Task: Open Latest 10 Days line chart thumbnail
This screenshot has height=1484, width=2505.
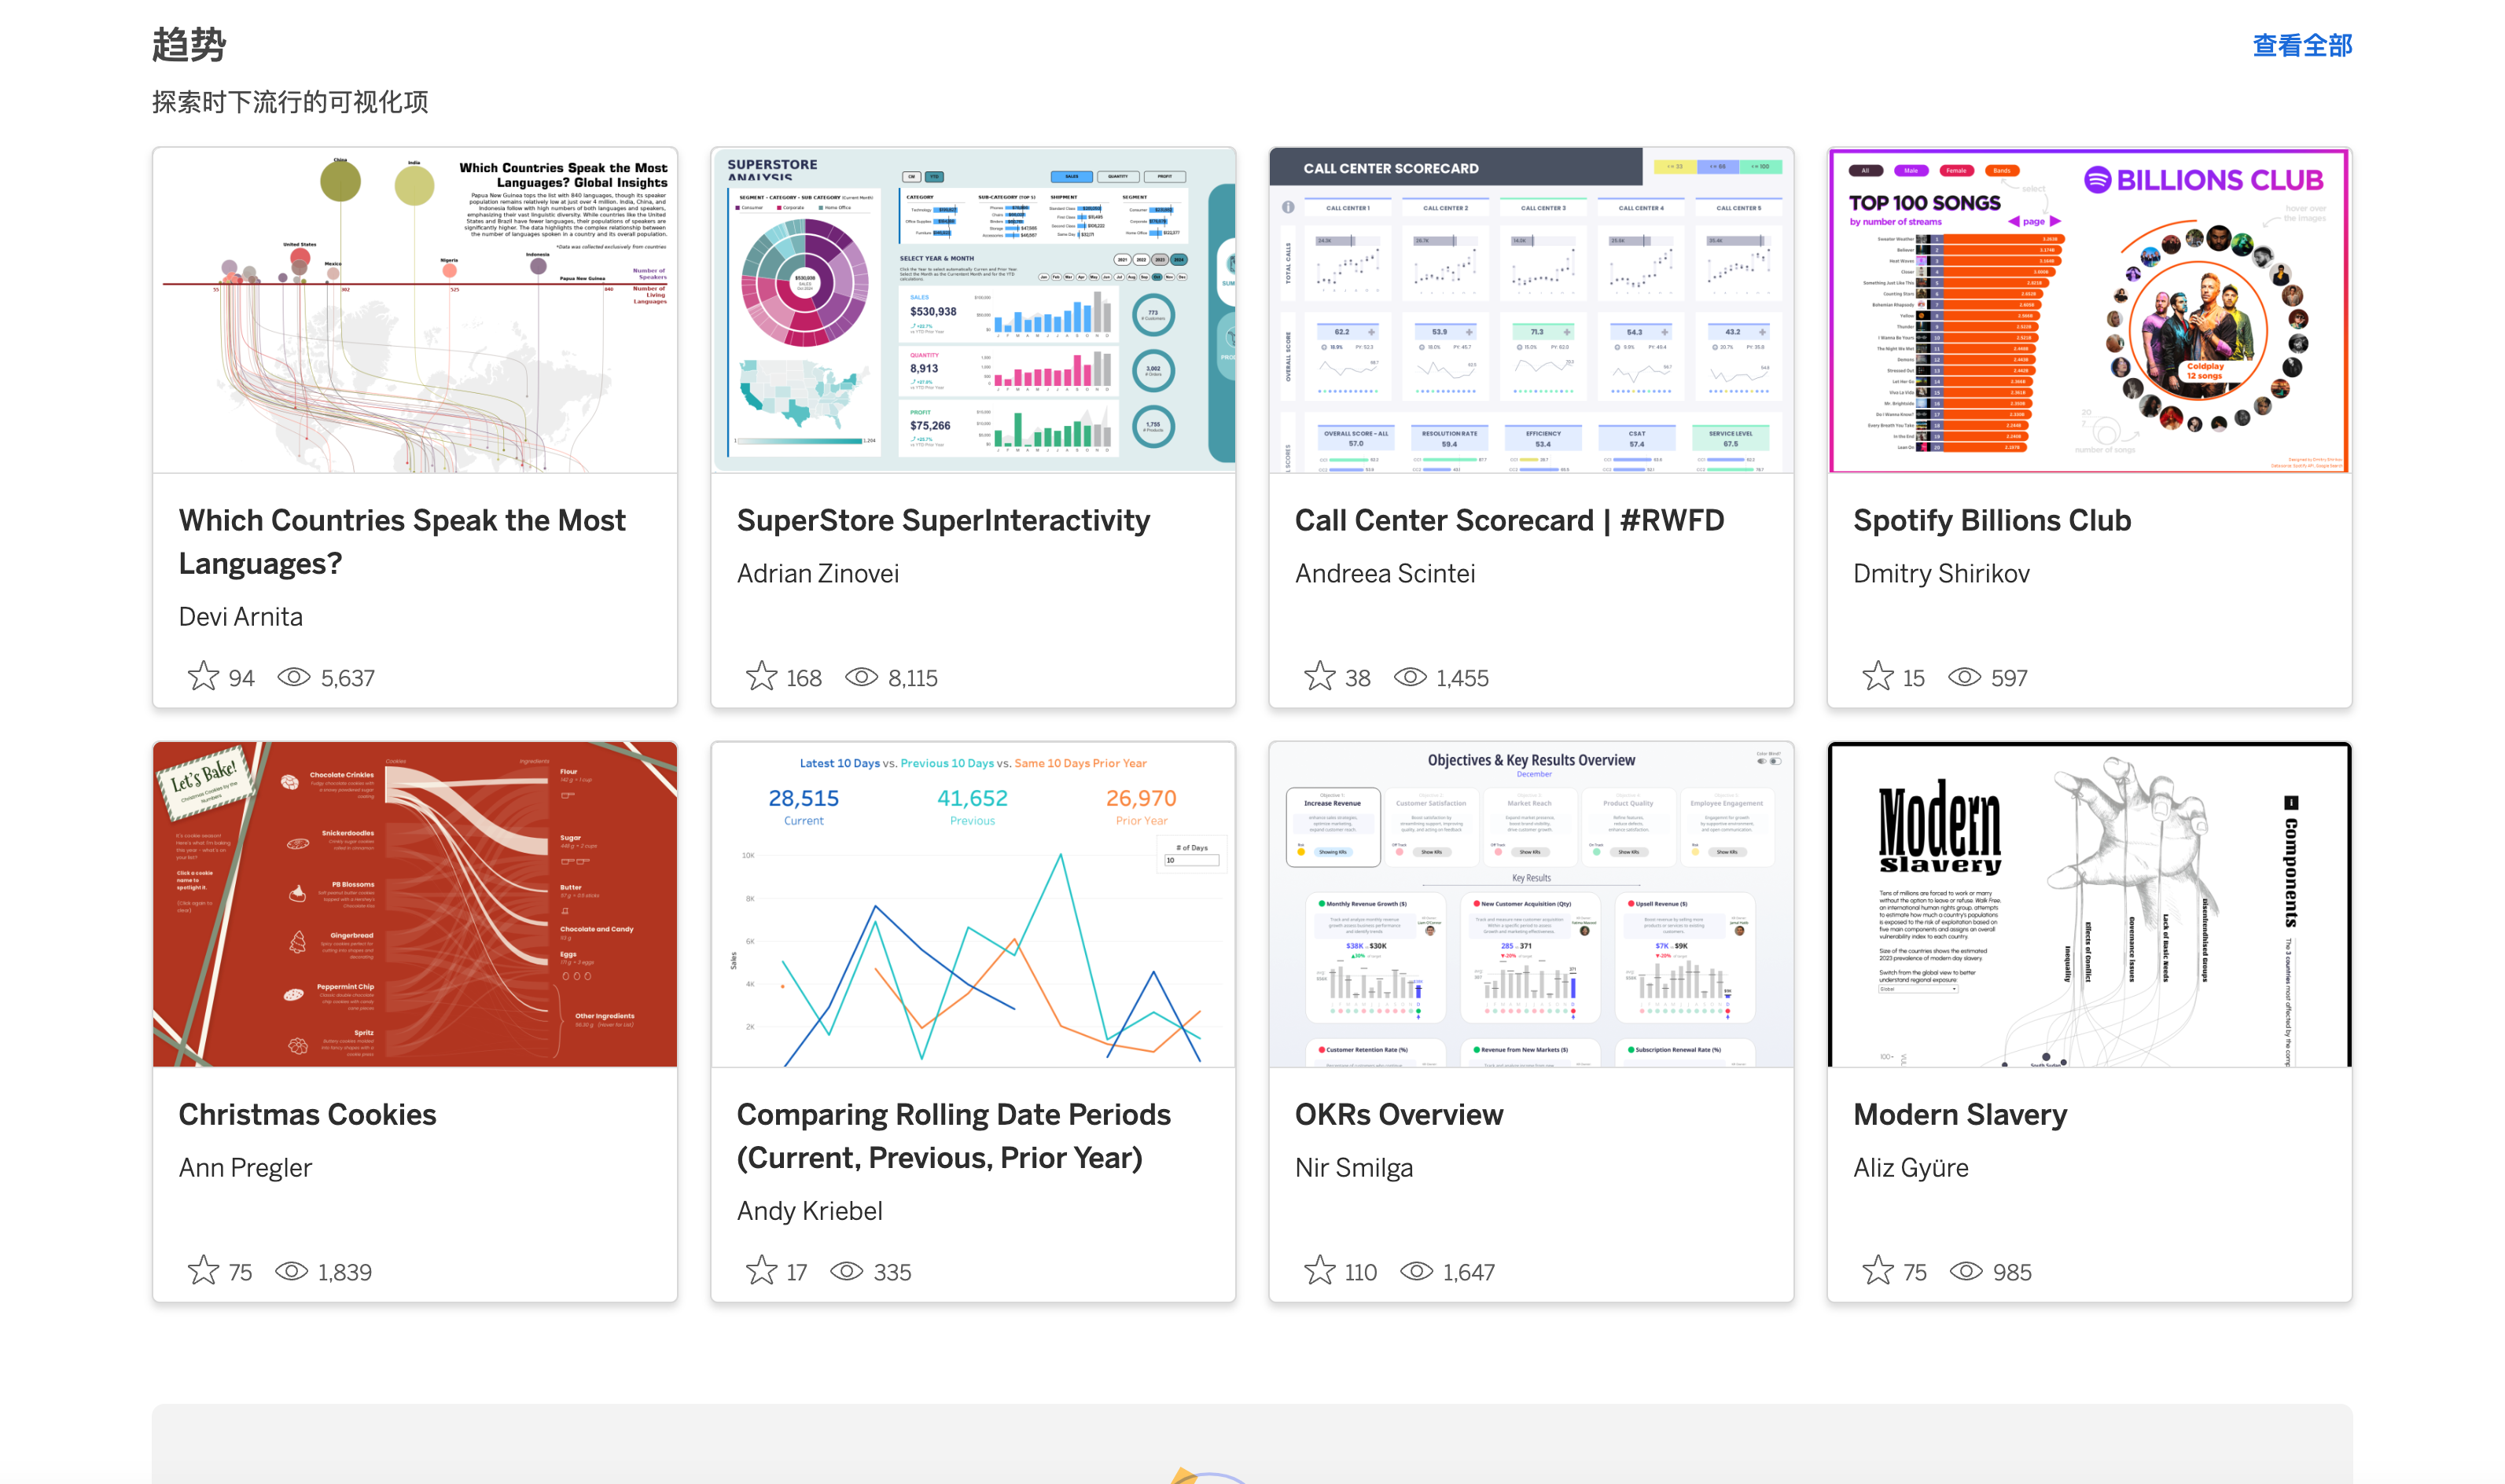Action: click(973, 904)
